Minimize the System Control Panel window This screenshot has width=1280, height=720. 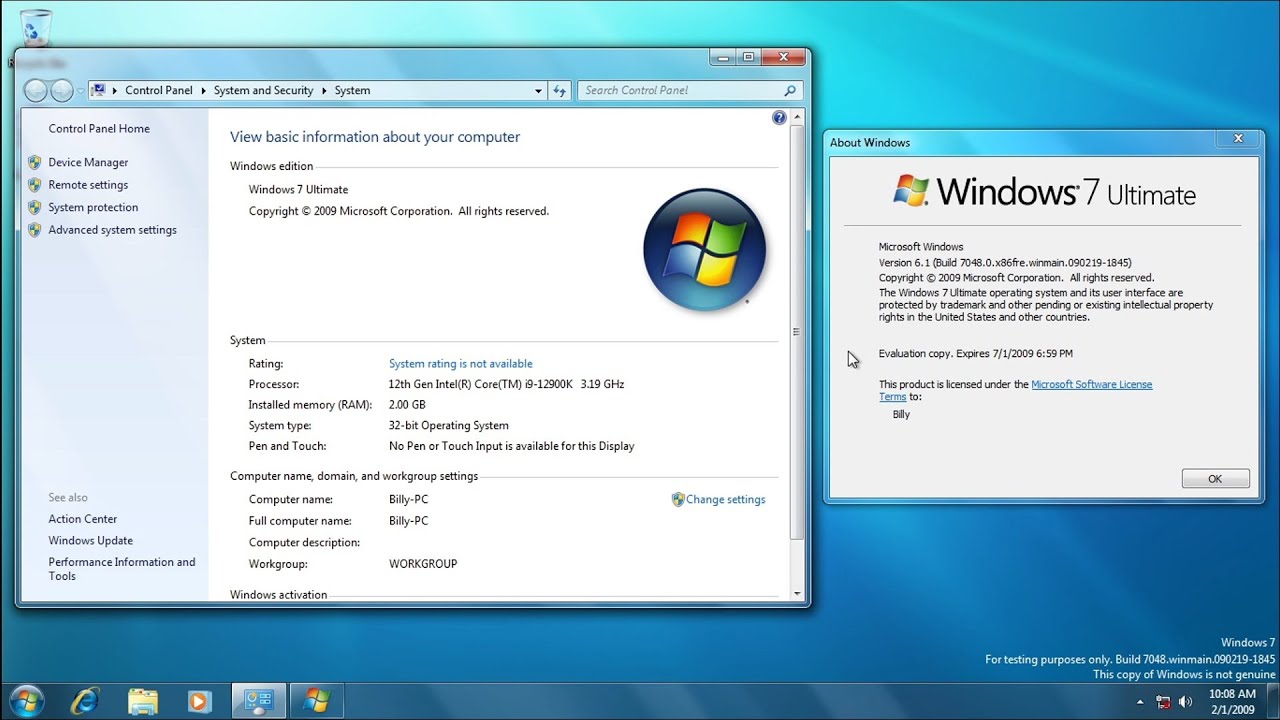tap(723, 58)
